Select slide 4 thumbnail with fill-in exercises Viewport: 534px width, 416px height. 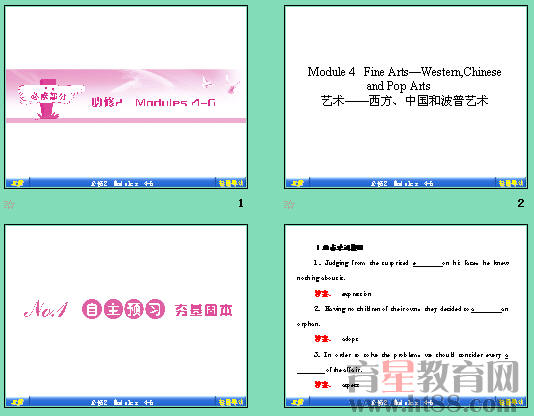point(406,316)
